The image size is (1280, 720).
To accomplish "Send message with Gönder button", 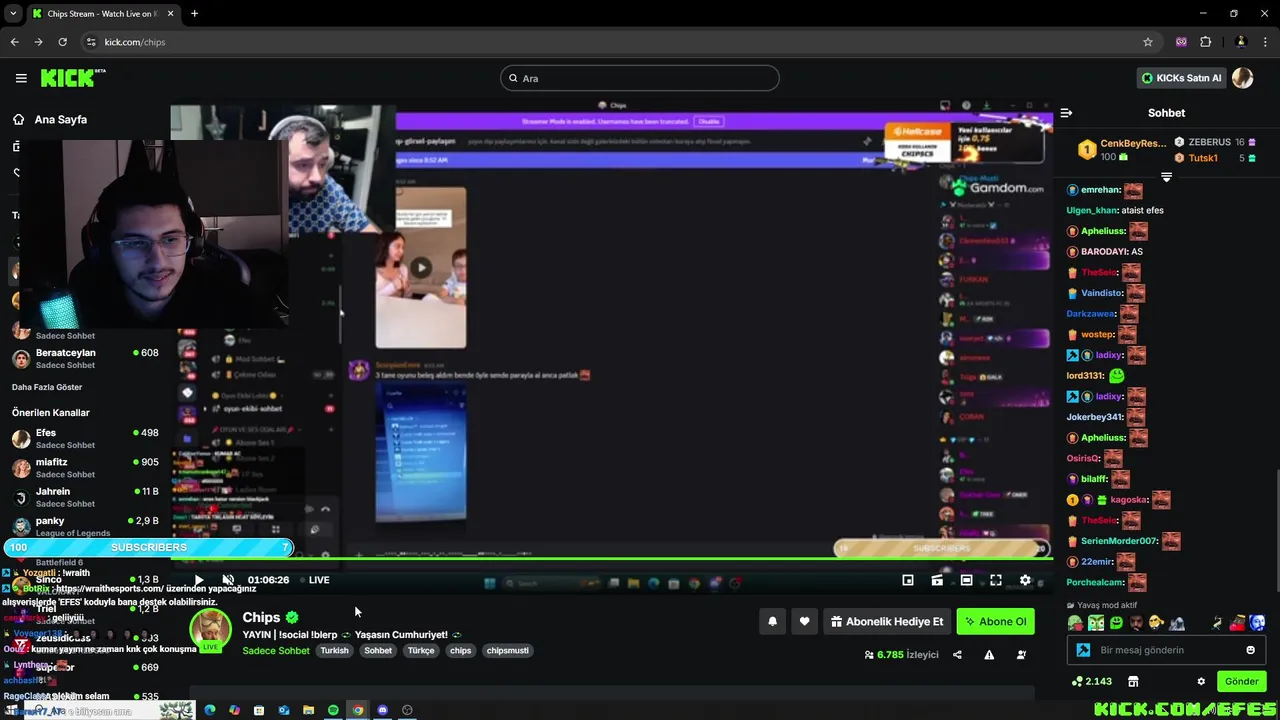I will pos(1241,681).
